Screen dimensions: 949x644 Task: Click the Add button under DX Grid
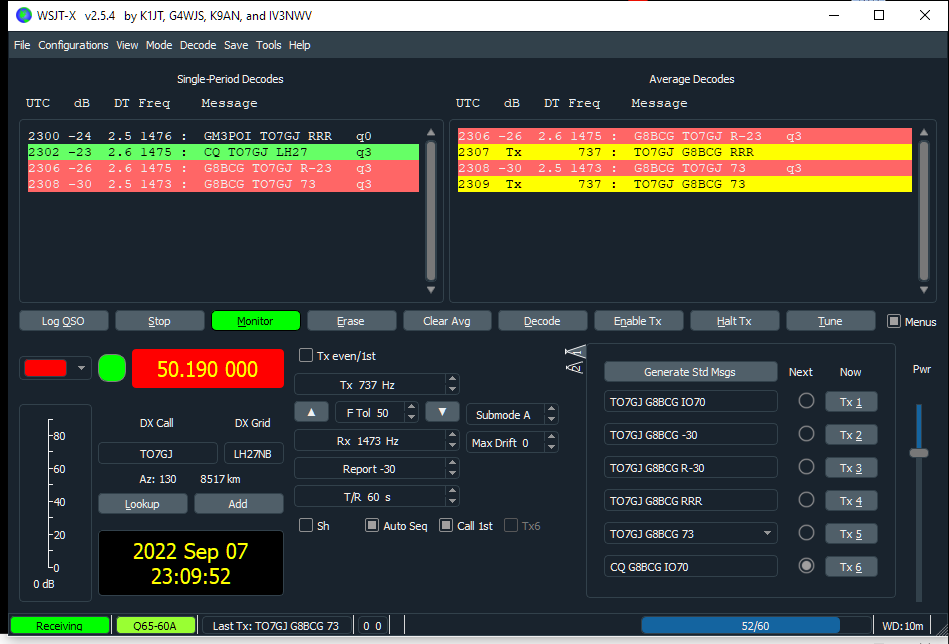point(238,504)
